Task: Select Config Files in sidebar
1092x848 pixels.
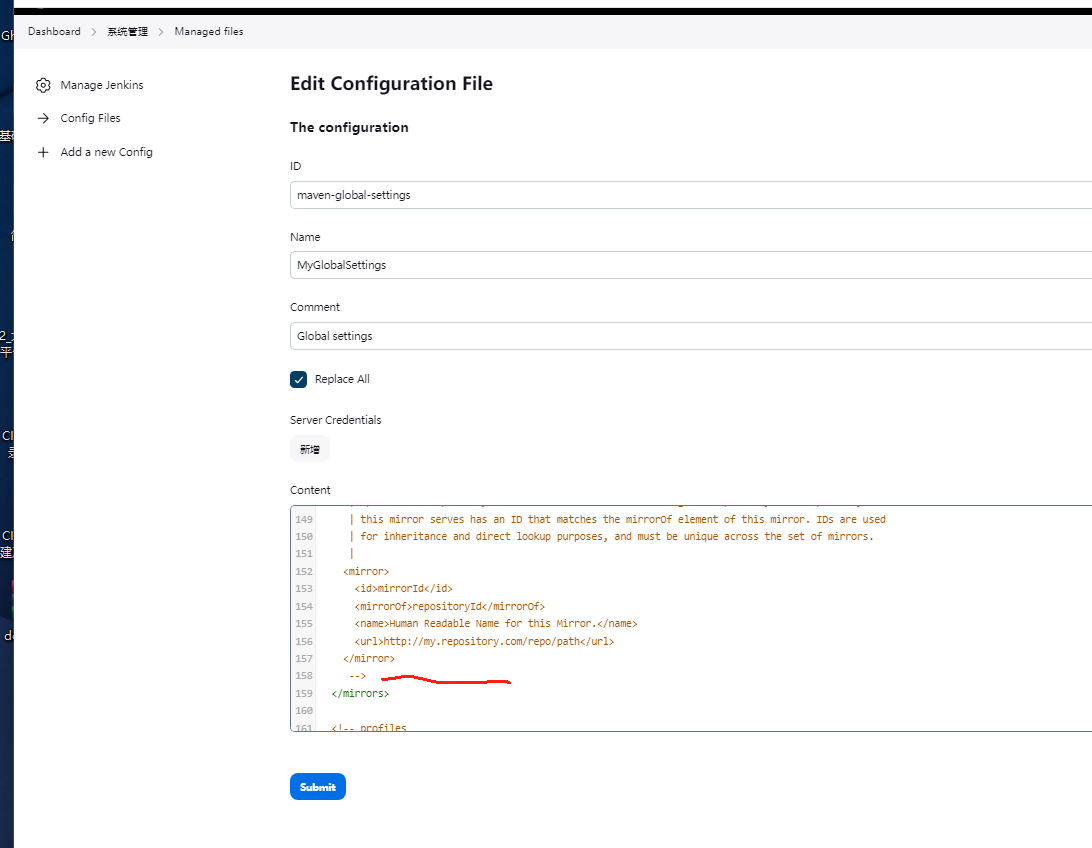Action: click(90, 118)
